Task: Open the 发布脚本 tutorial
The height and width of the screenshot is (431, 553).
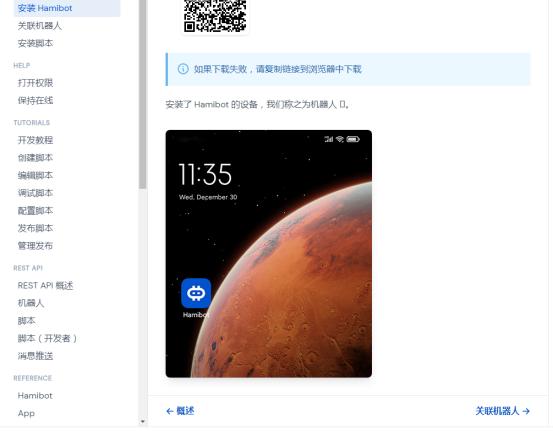Action: click(x=35, y=228)
